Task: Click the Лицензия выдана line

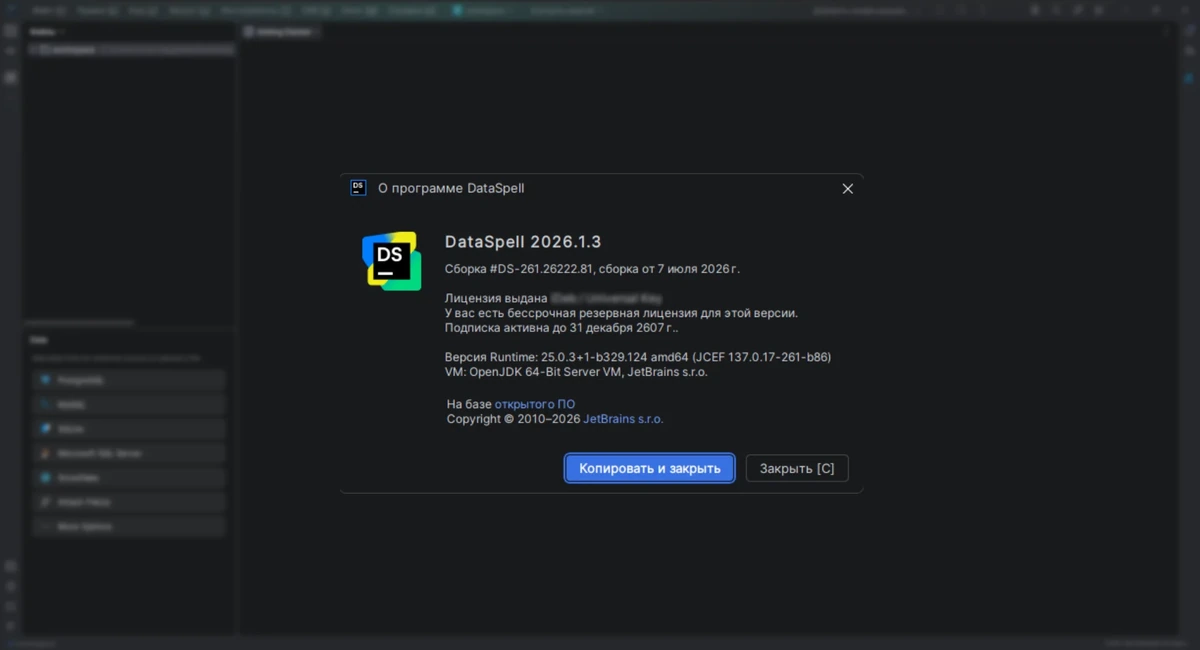Action: pos(553,298)
